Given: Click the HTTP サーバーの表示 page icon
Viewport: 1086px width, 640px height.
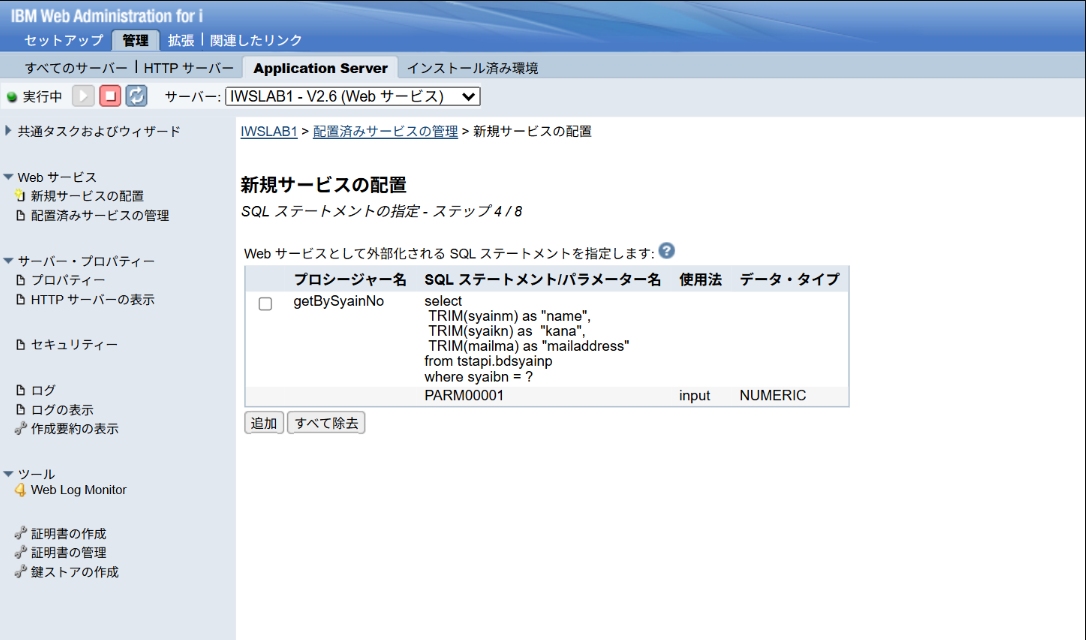Looking at the screenshot, I should click(x=21, y=299).
